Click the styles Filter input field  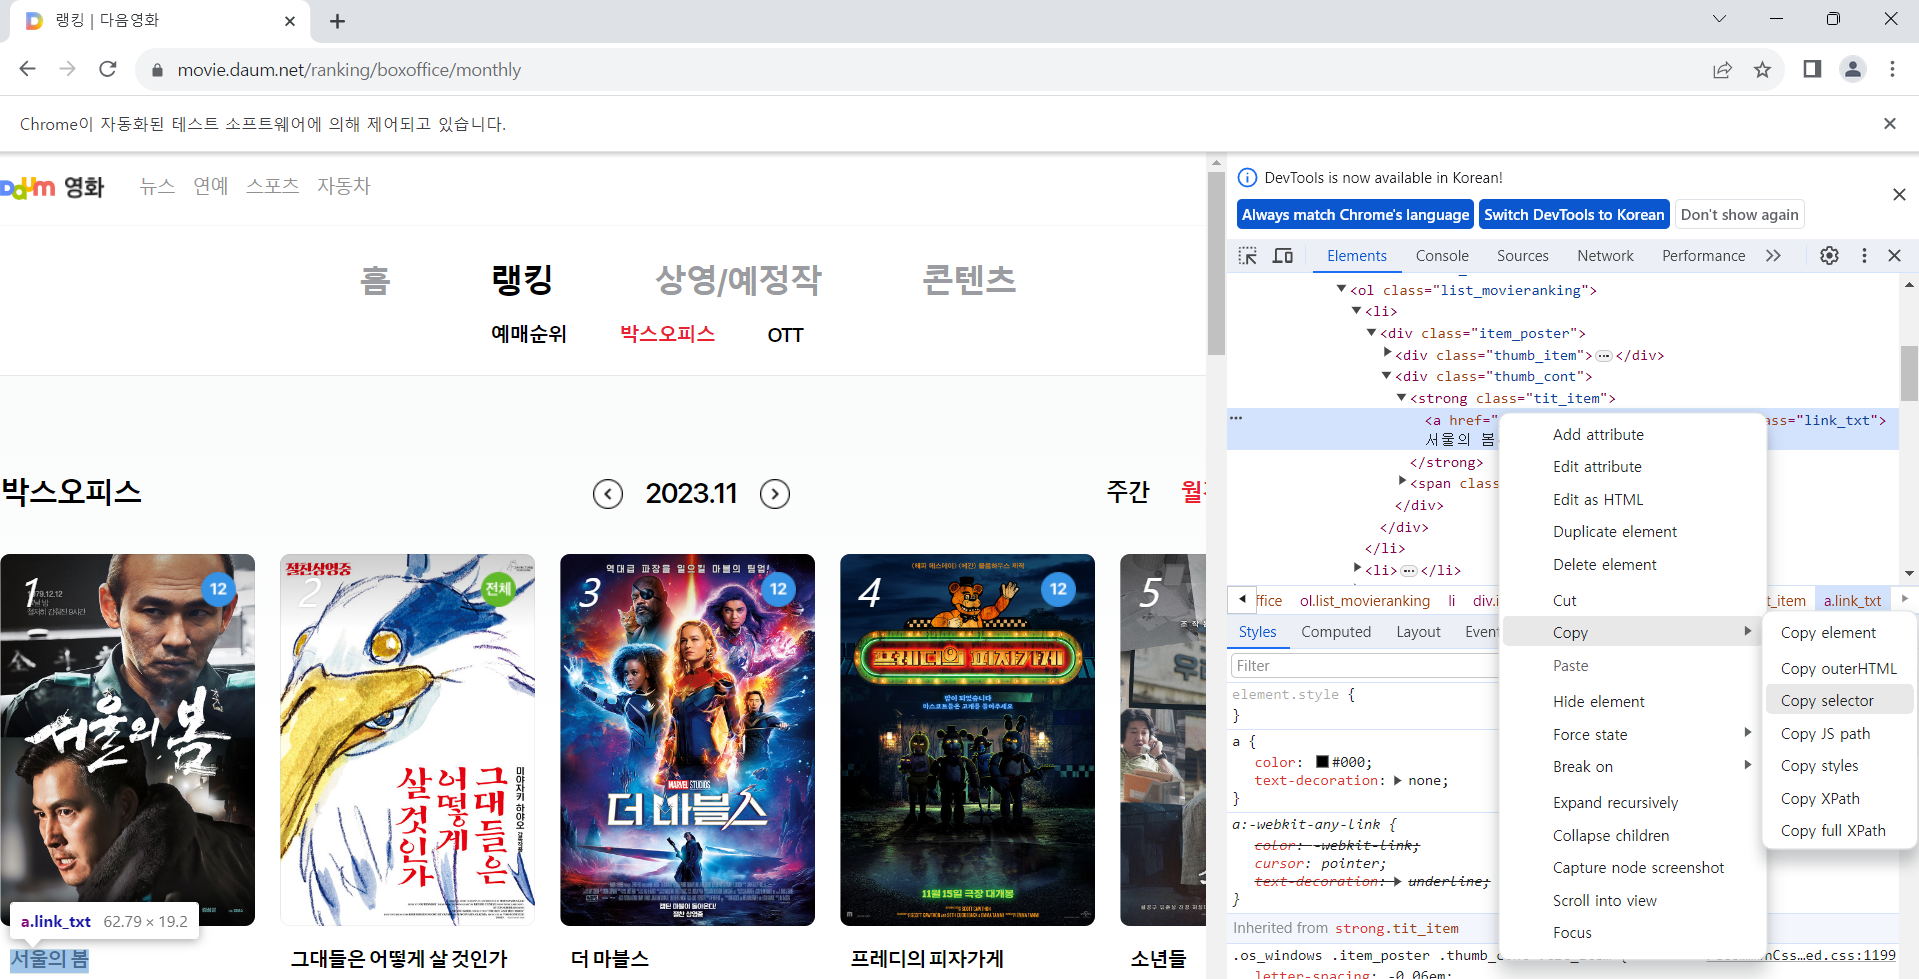(1365, 666)
